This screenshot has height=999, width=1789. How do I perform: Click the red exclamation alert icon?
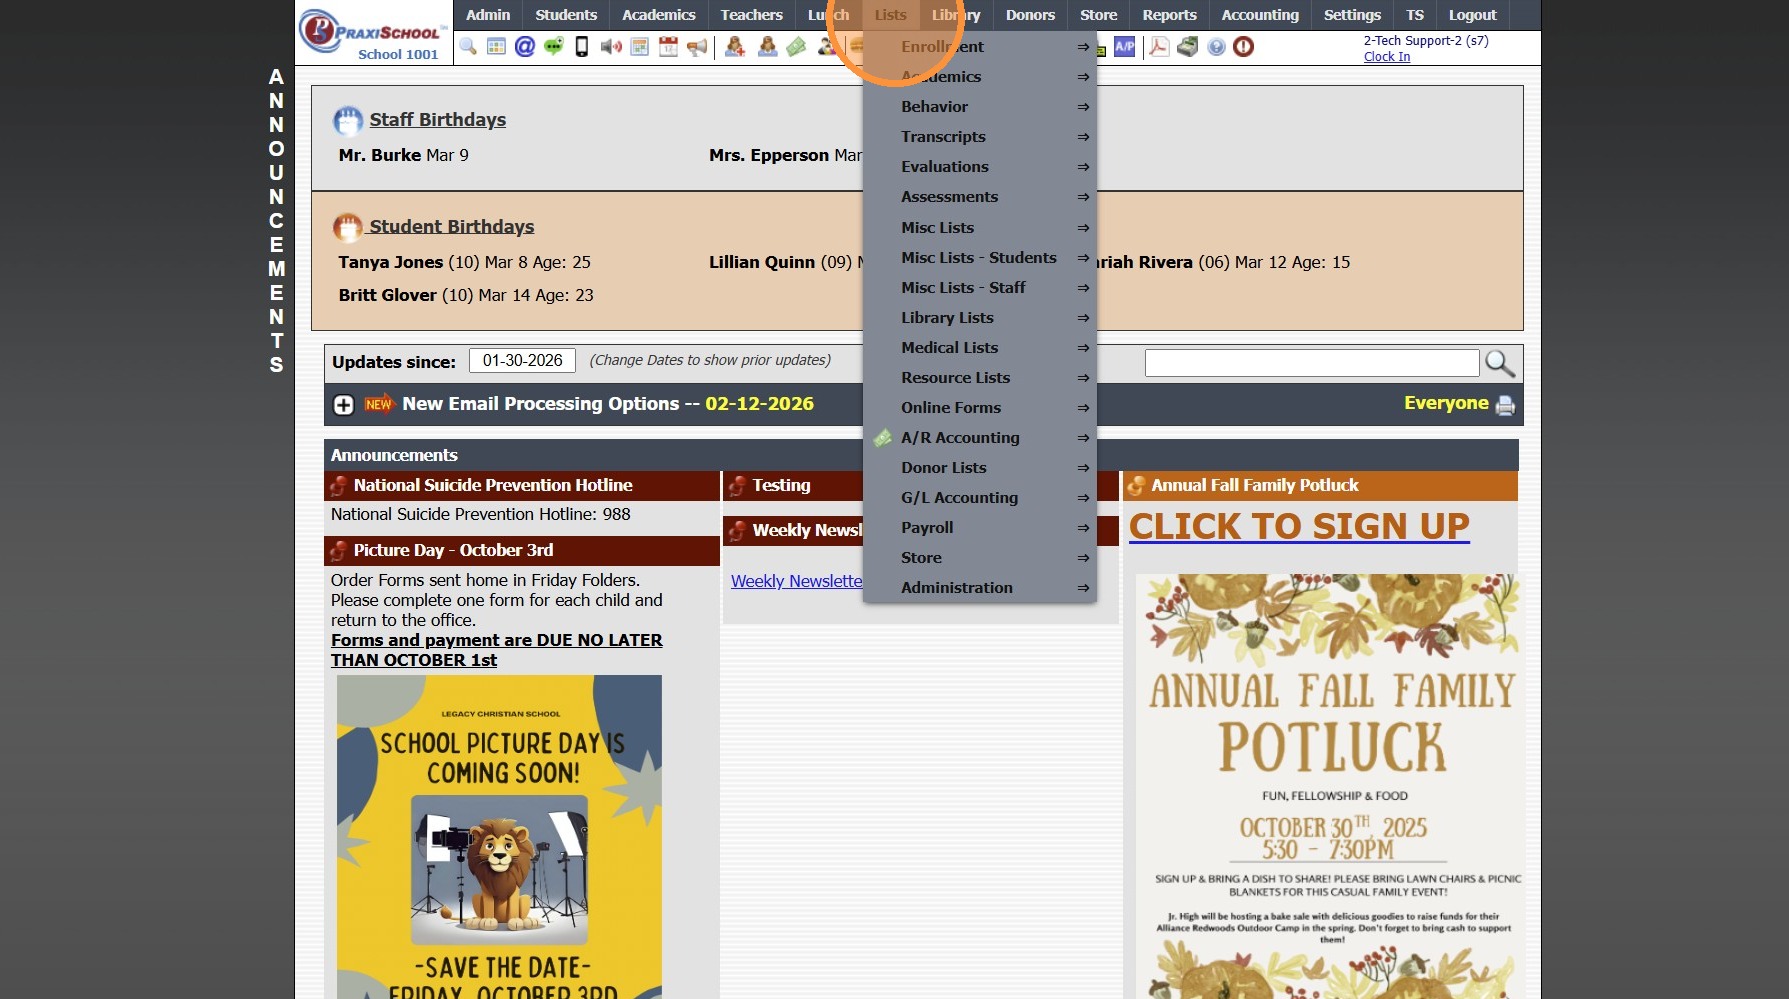coord(1243,47)
